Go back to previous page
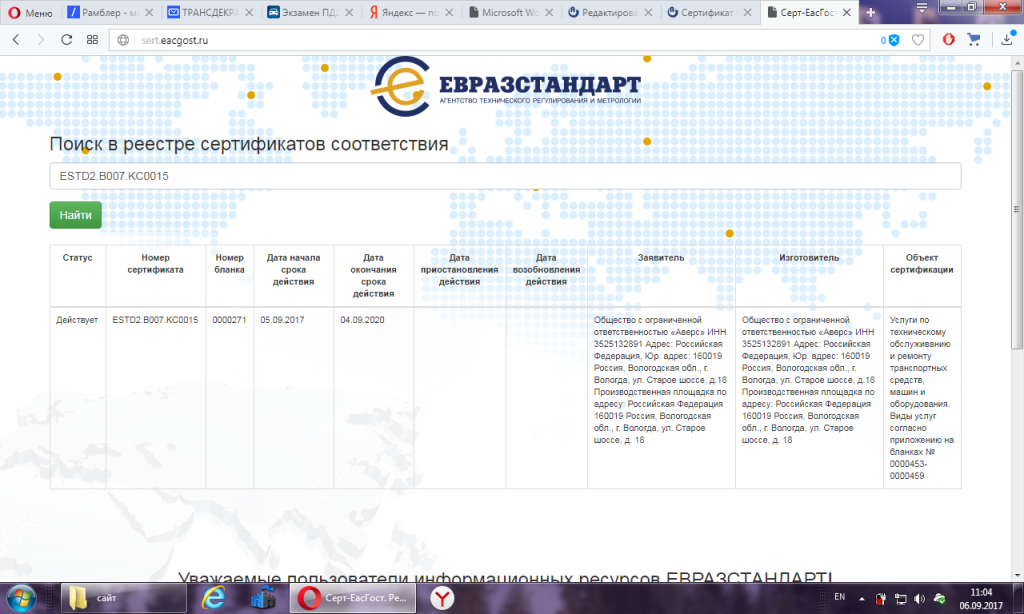 [x=16, y=40]
